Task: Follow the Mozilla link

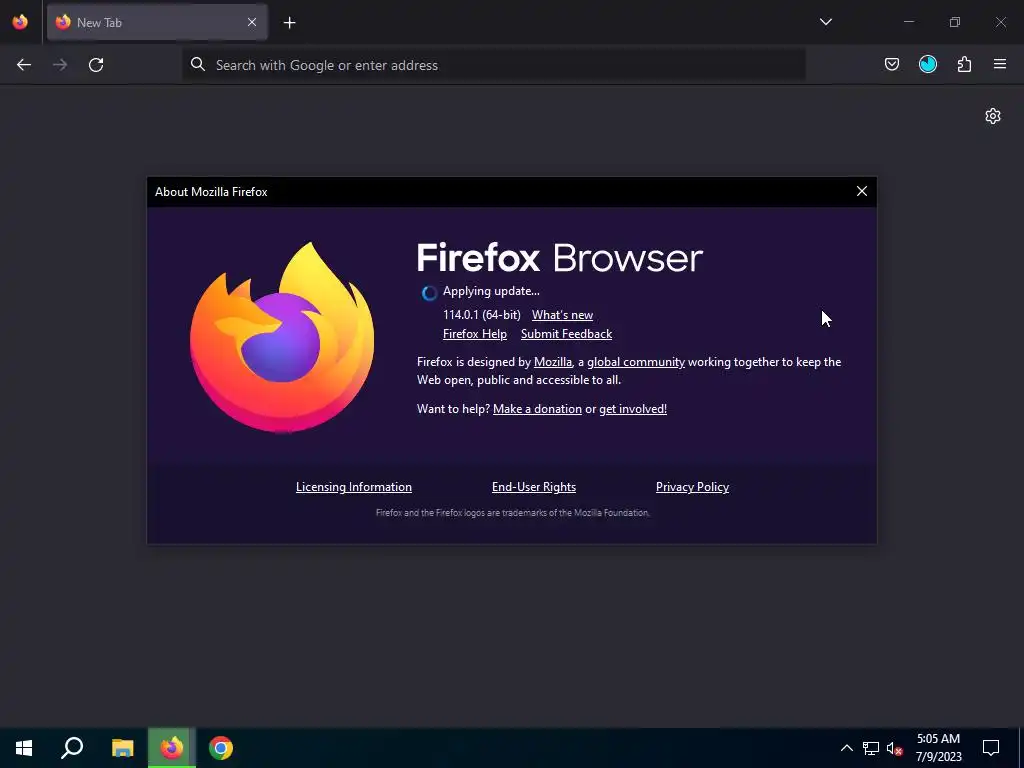Action: 552,362
